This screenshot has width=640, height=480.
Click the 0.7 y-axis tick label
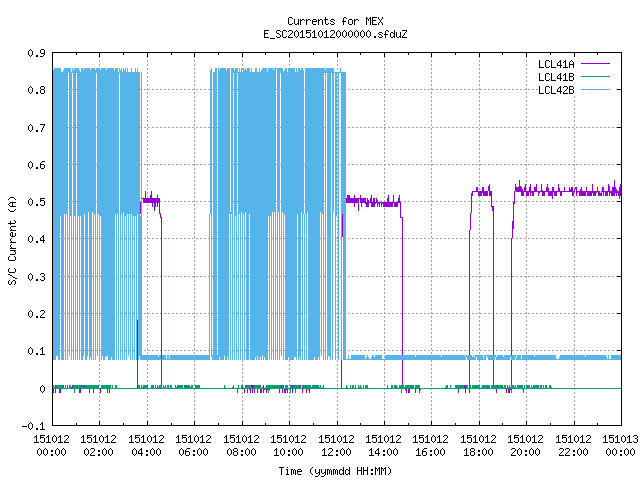click(36, 128)
